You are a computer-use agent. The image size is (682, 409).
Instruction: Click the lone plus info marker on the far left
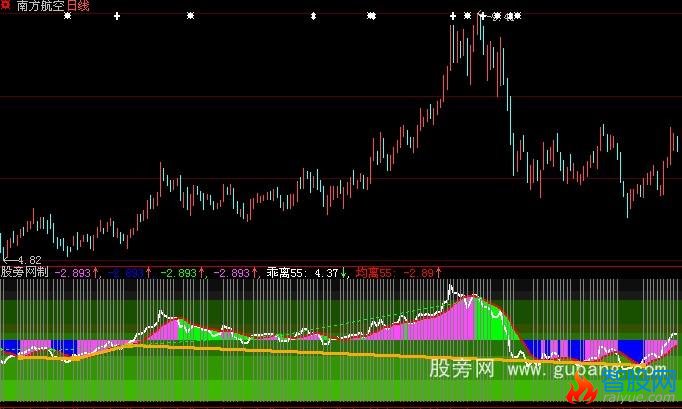pos(117,16)
